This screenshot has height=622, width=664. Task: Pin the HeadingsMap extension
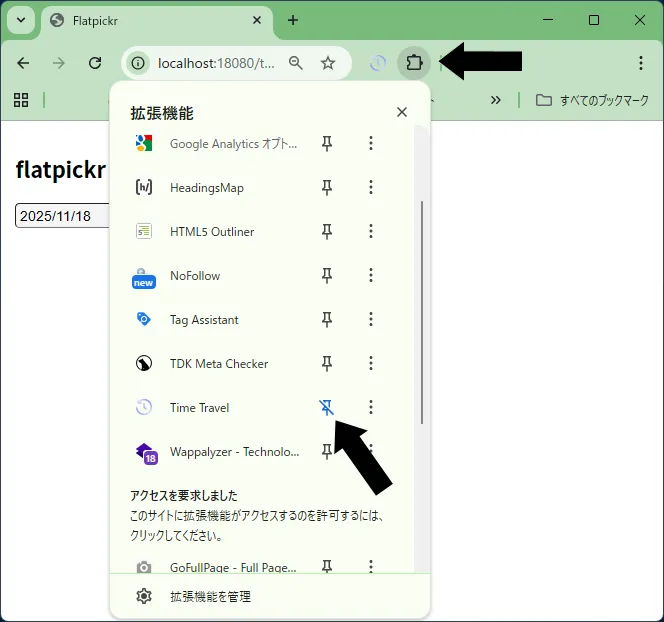326,188
